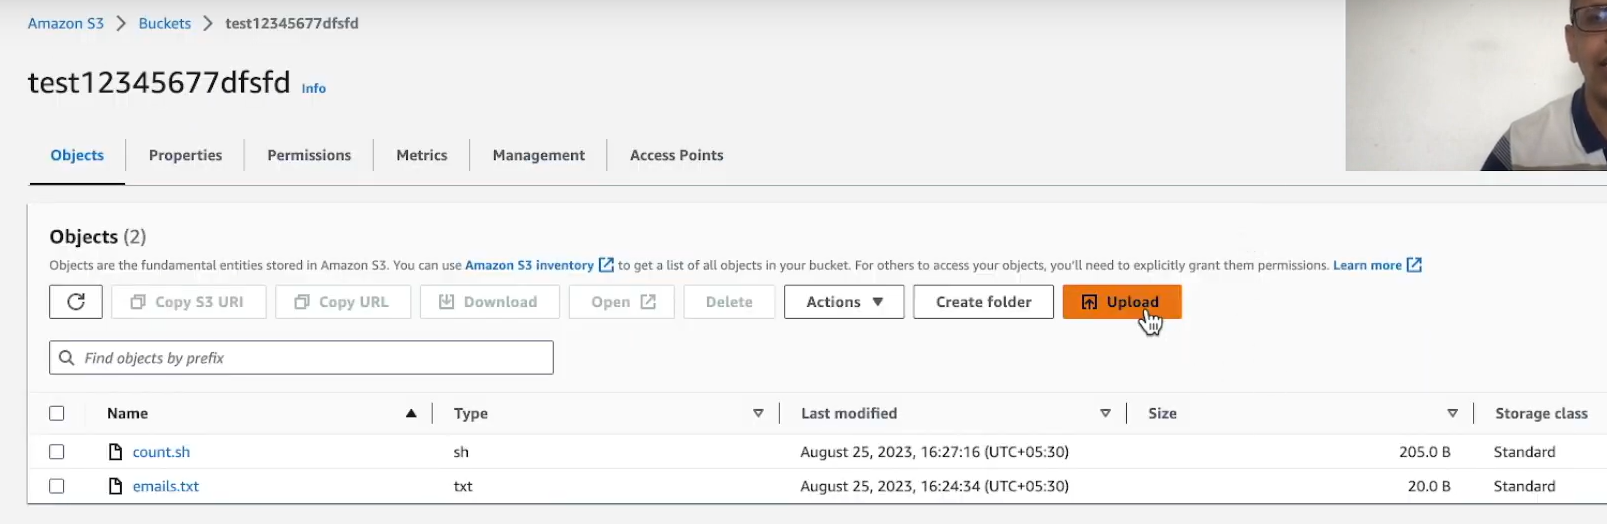Click the test12345677dfsfd breadcrumb text

click(292, 23)
